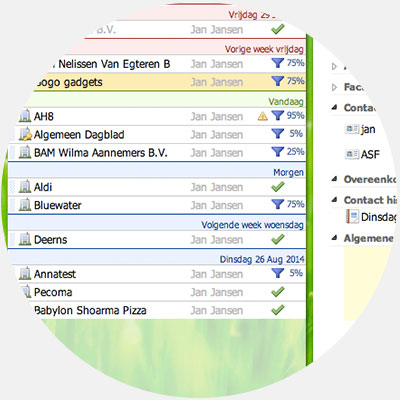
Task: Collapse the Contact history section arrow
Action: pyautogui.click(x=335, y=200)
